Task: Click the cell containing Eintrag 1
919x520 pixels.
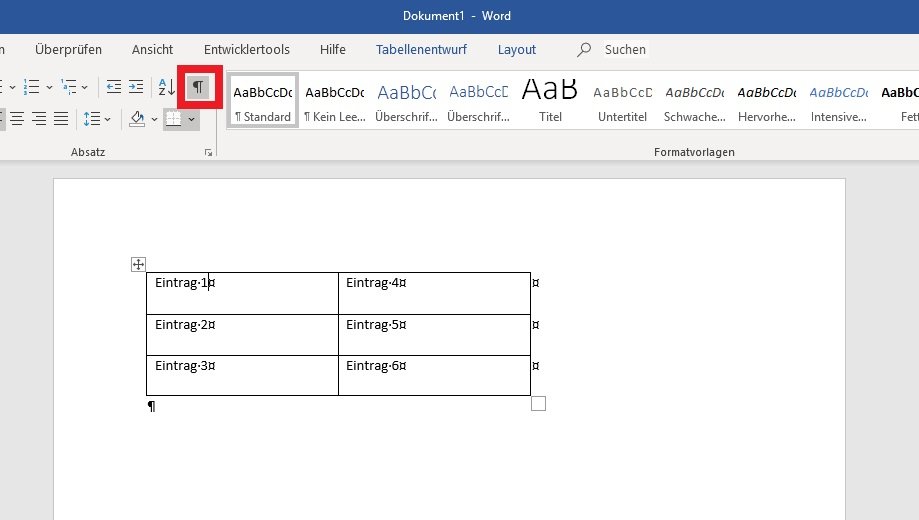Action: [x=242, y=293]
